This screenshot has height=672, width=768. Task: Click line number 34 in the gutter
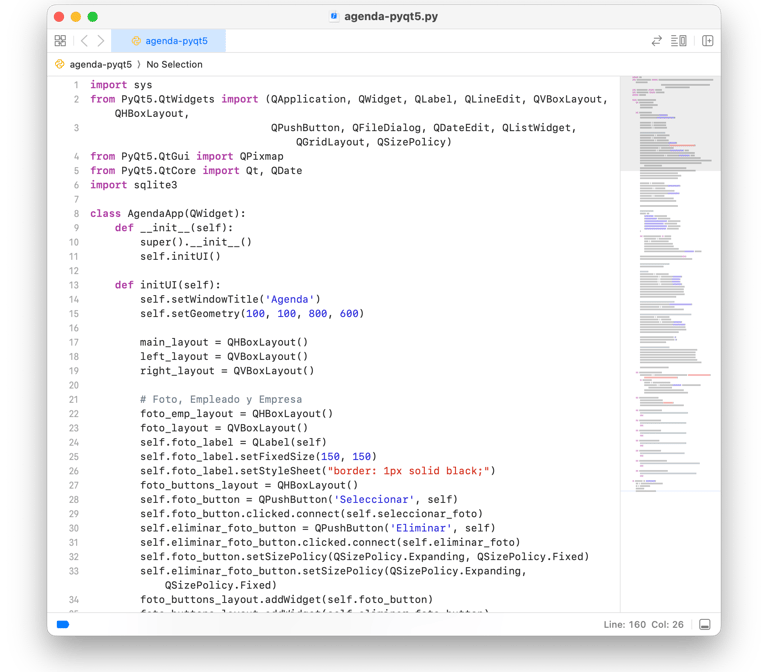pyautogui.click(x=73, y=600)
